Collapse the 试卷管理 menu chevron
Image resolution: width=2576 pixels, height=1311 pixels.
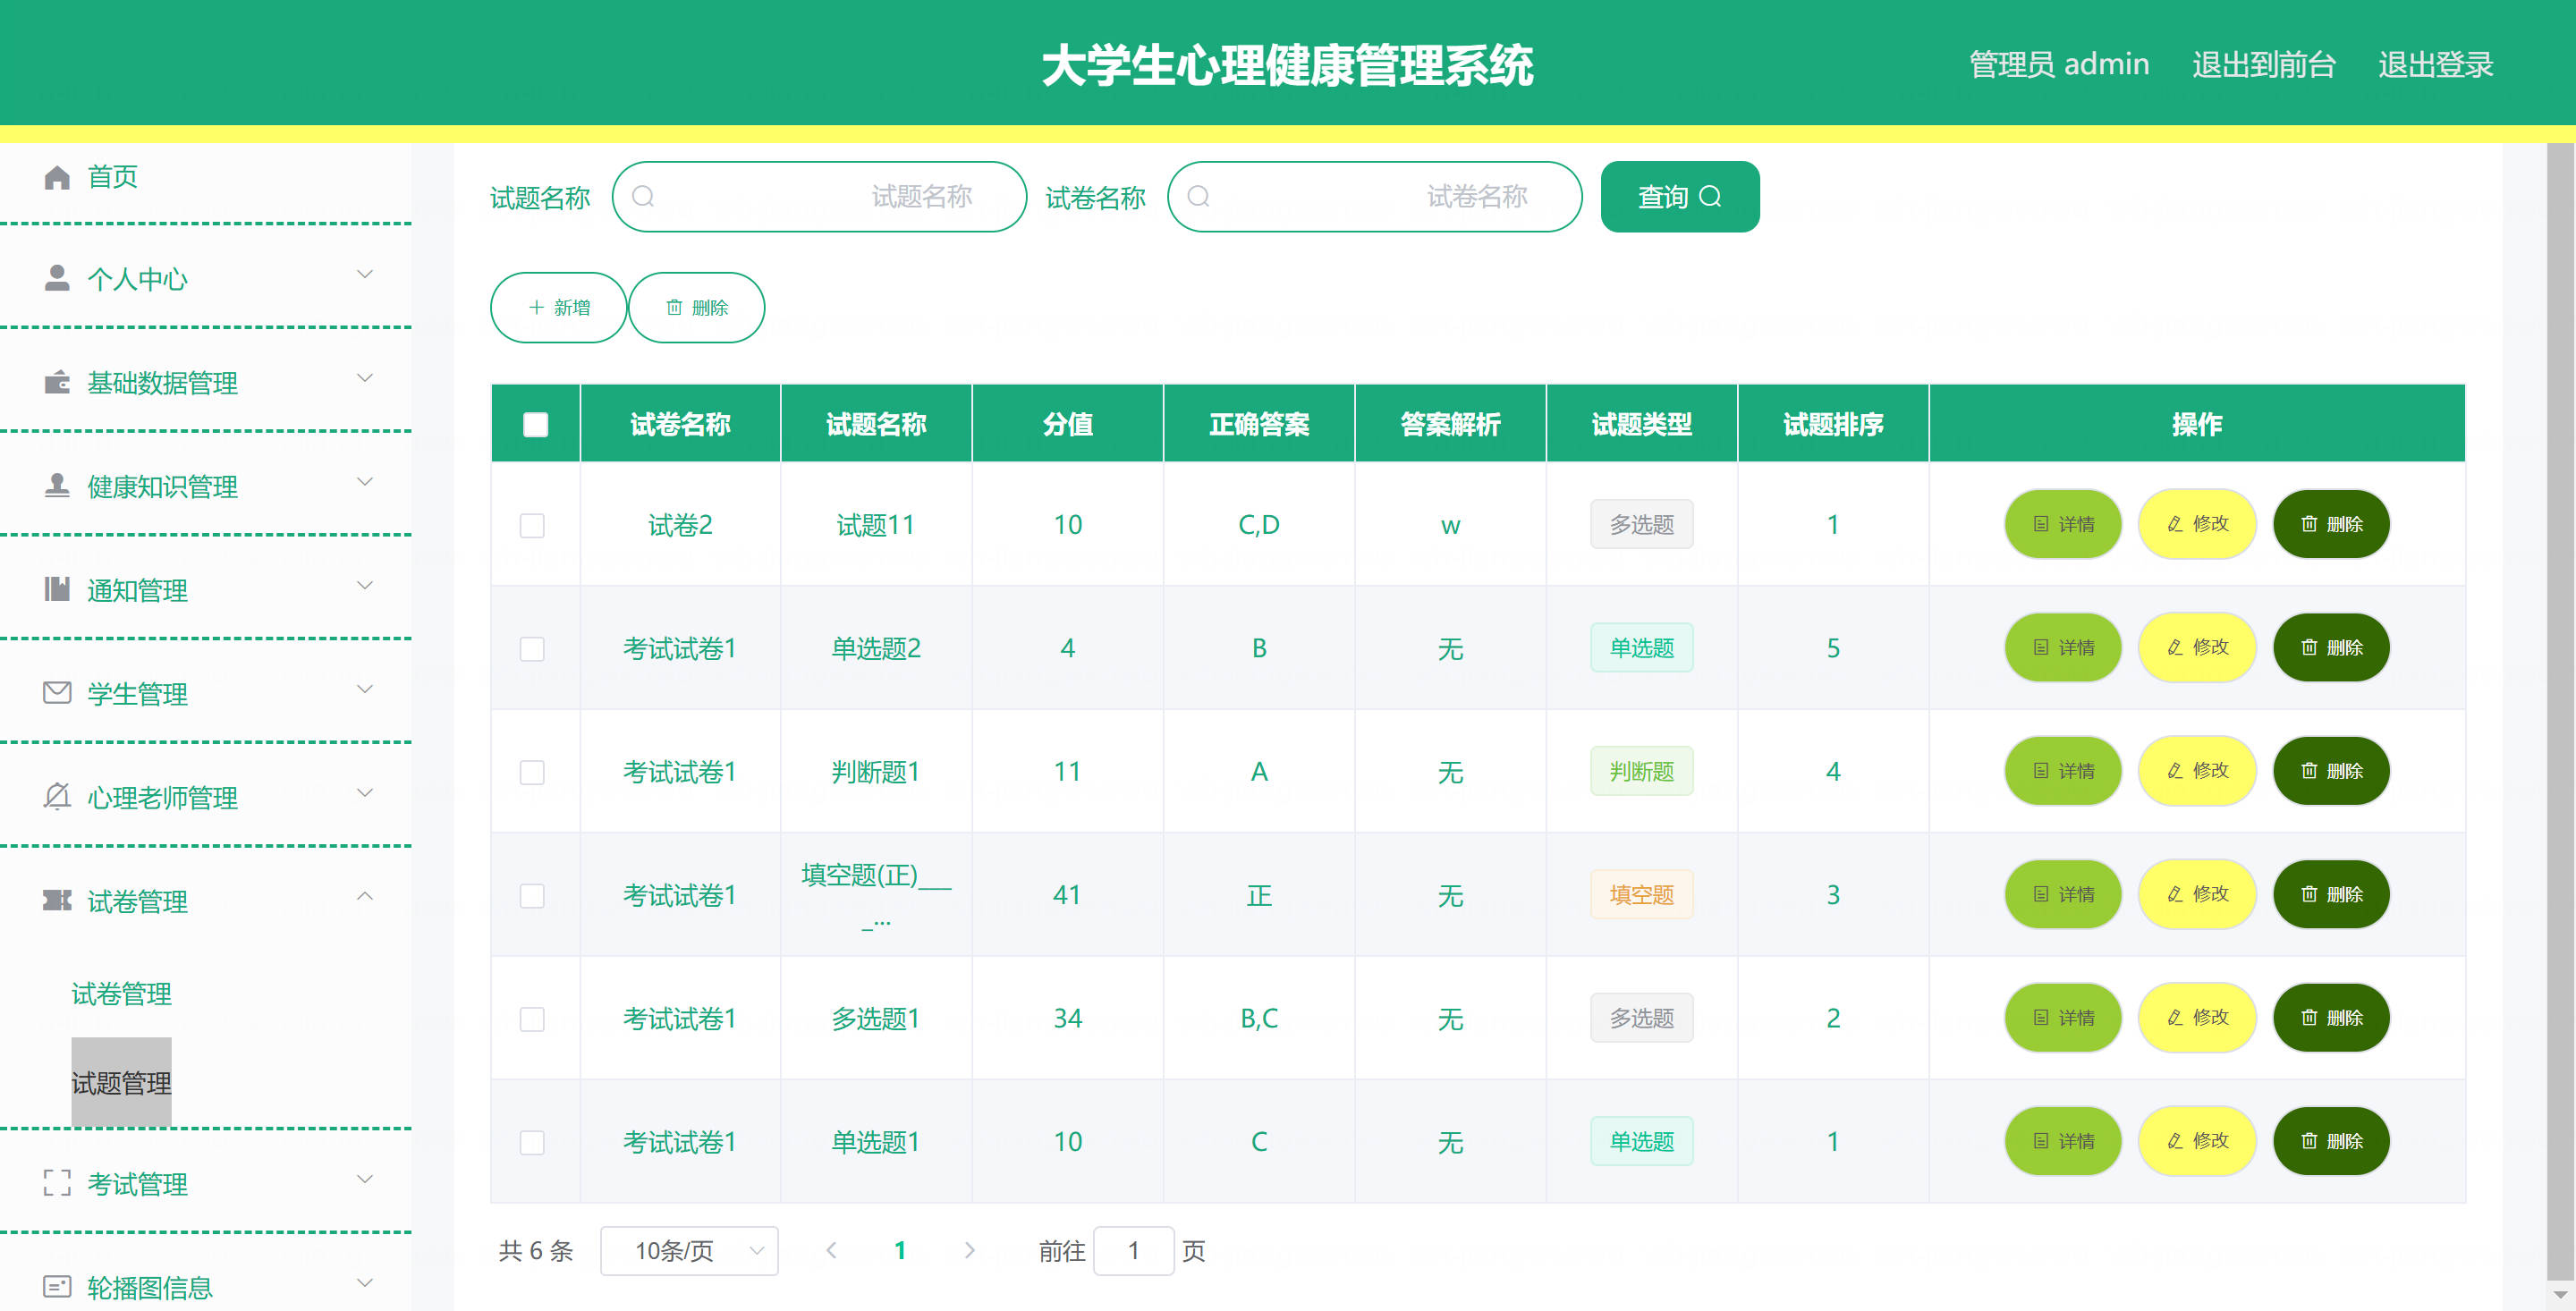click(x=365, y=896)
